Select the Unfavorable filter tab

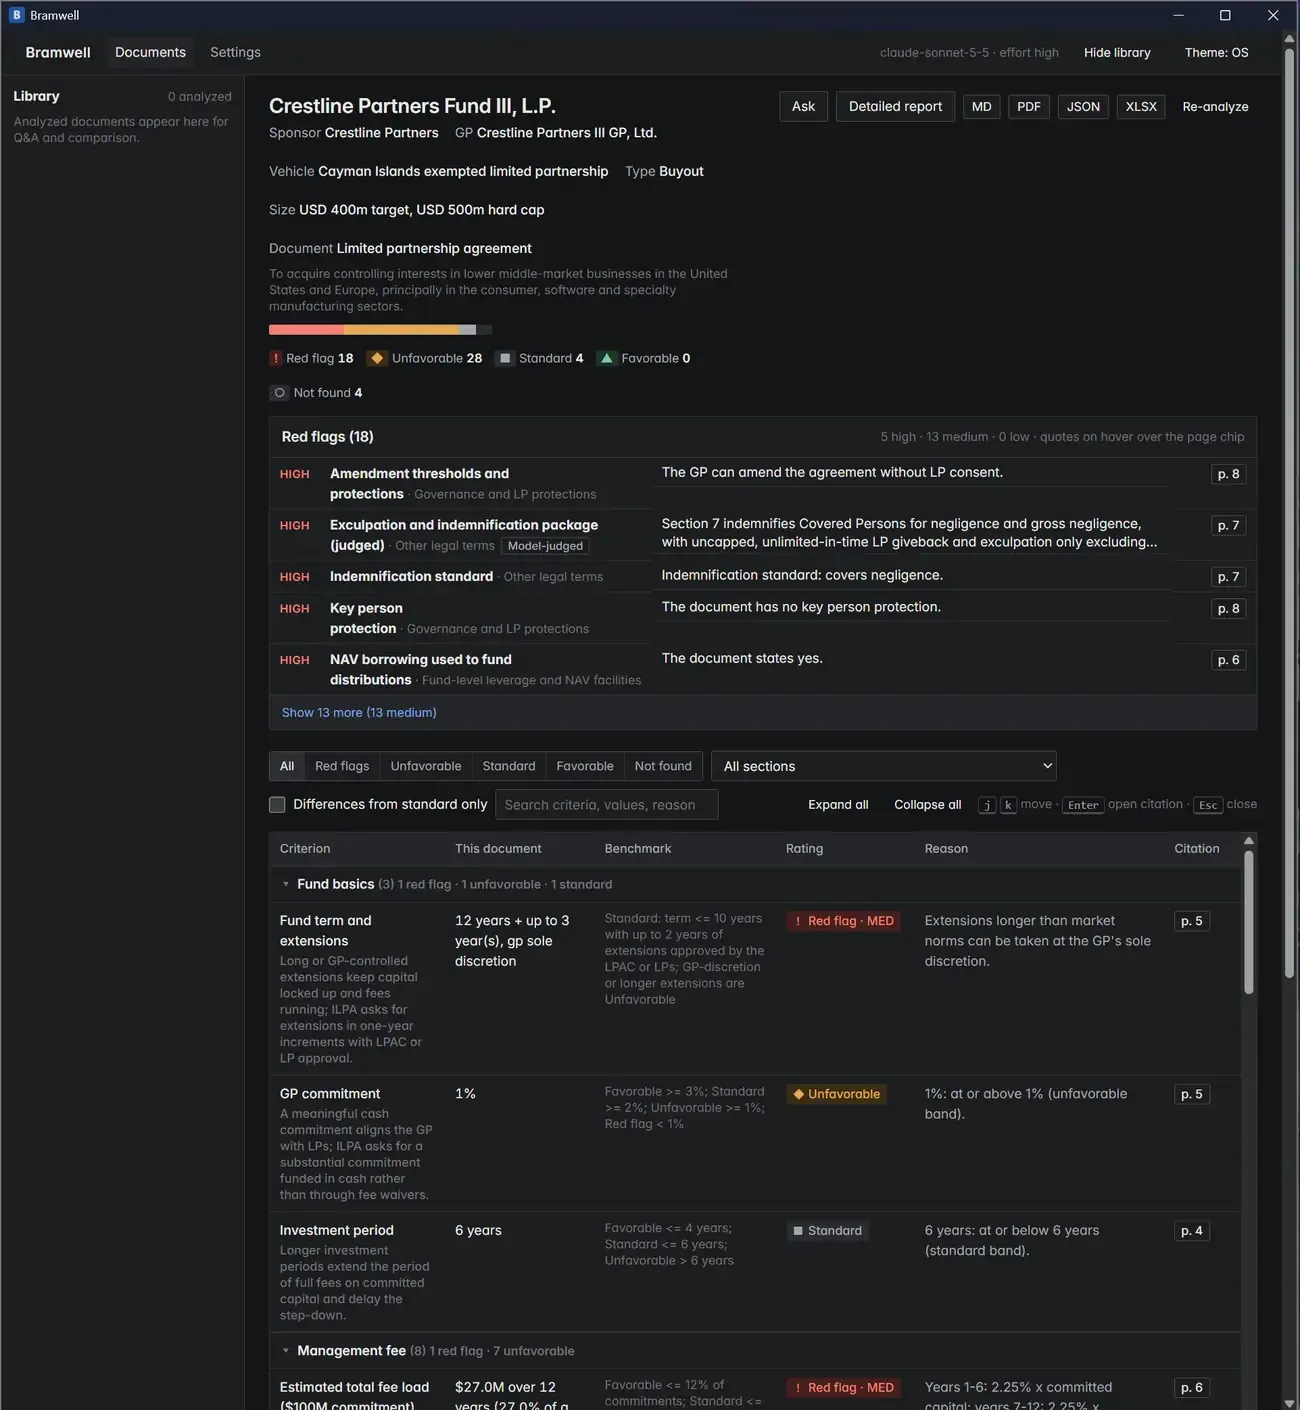coord(426,766)
